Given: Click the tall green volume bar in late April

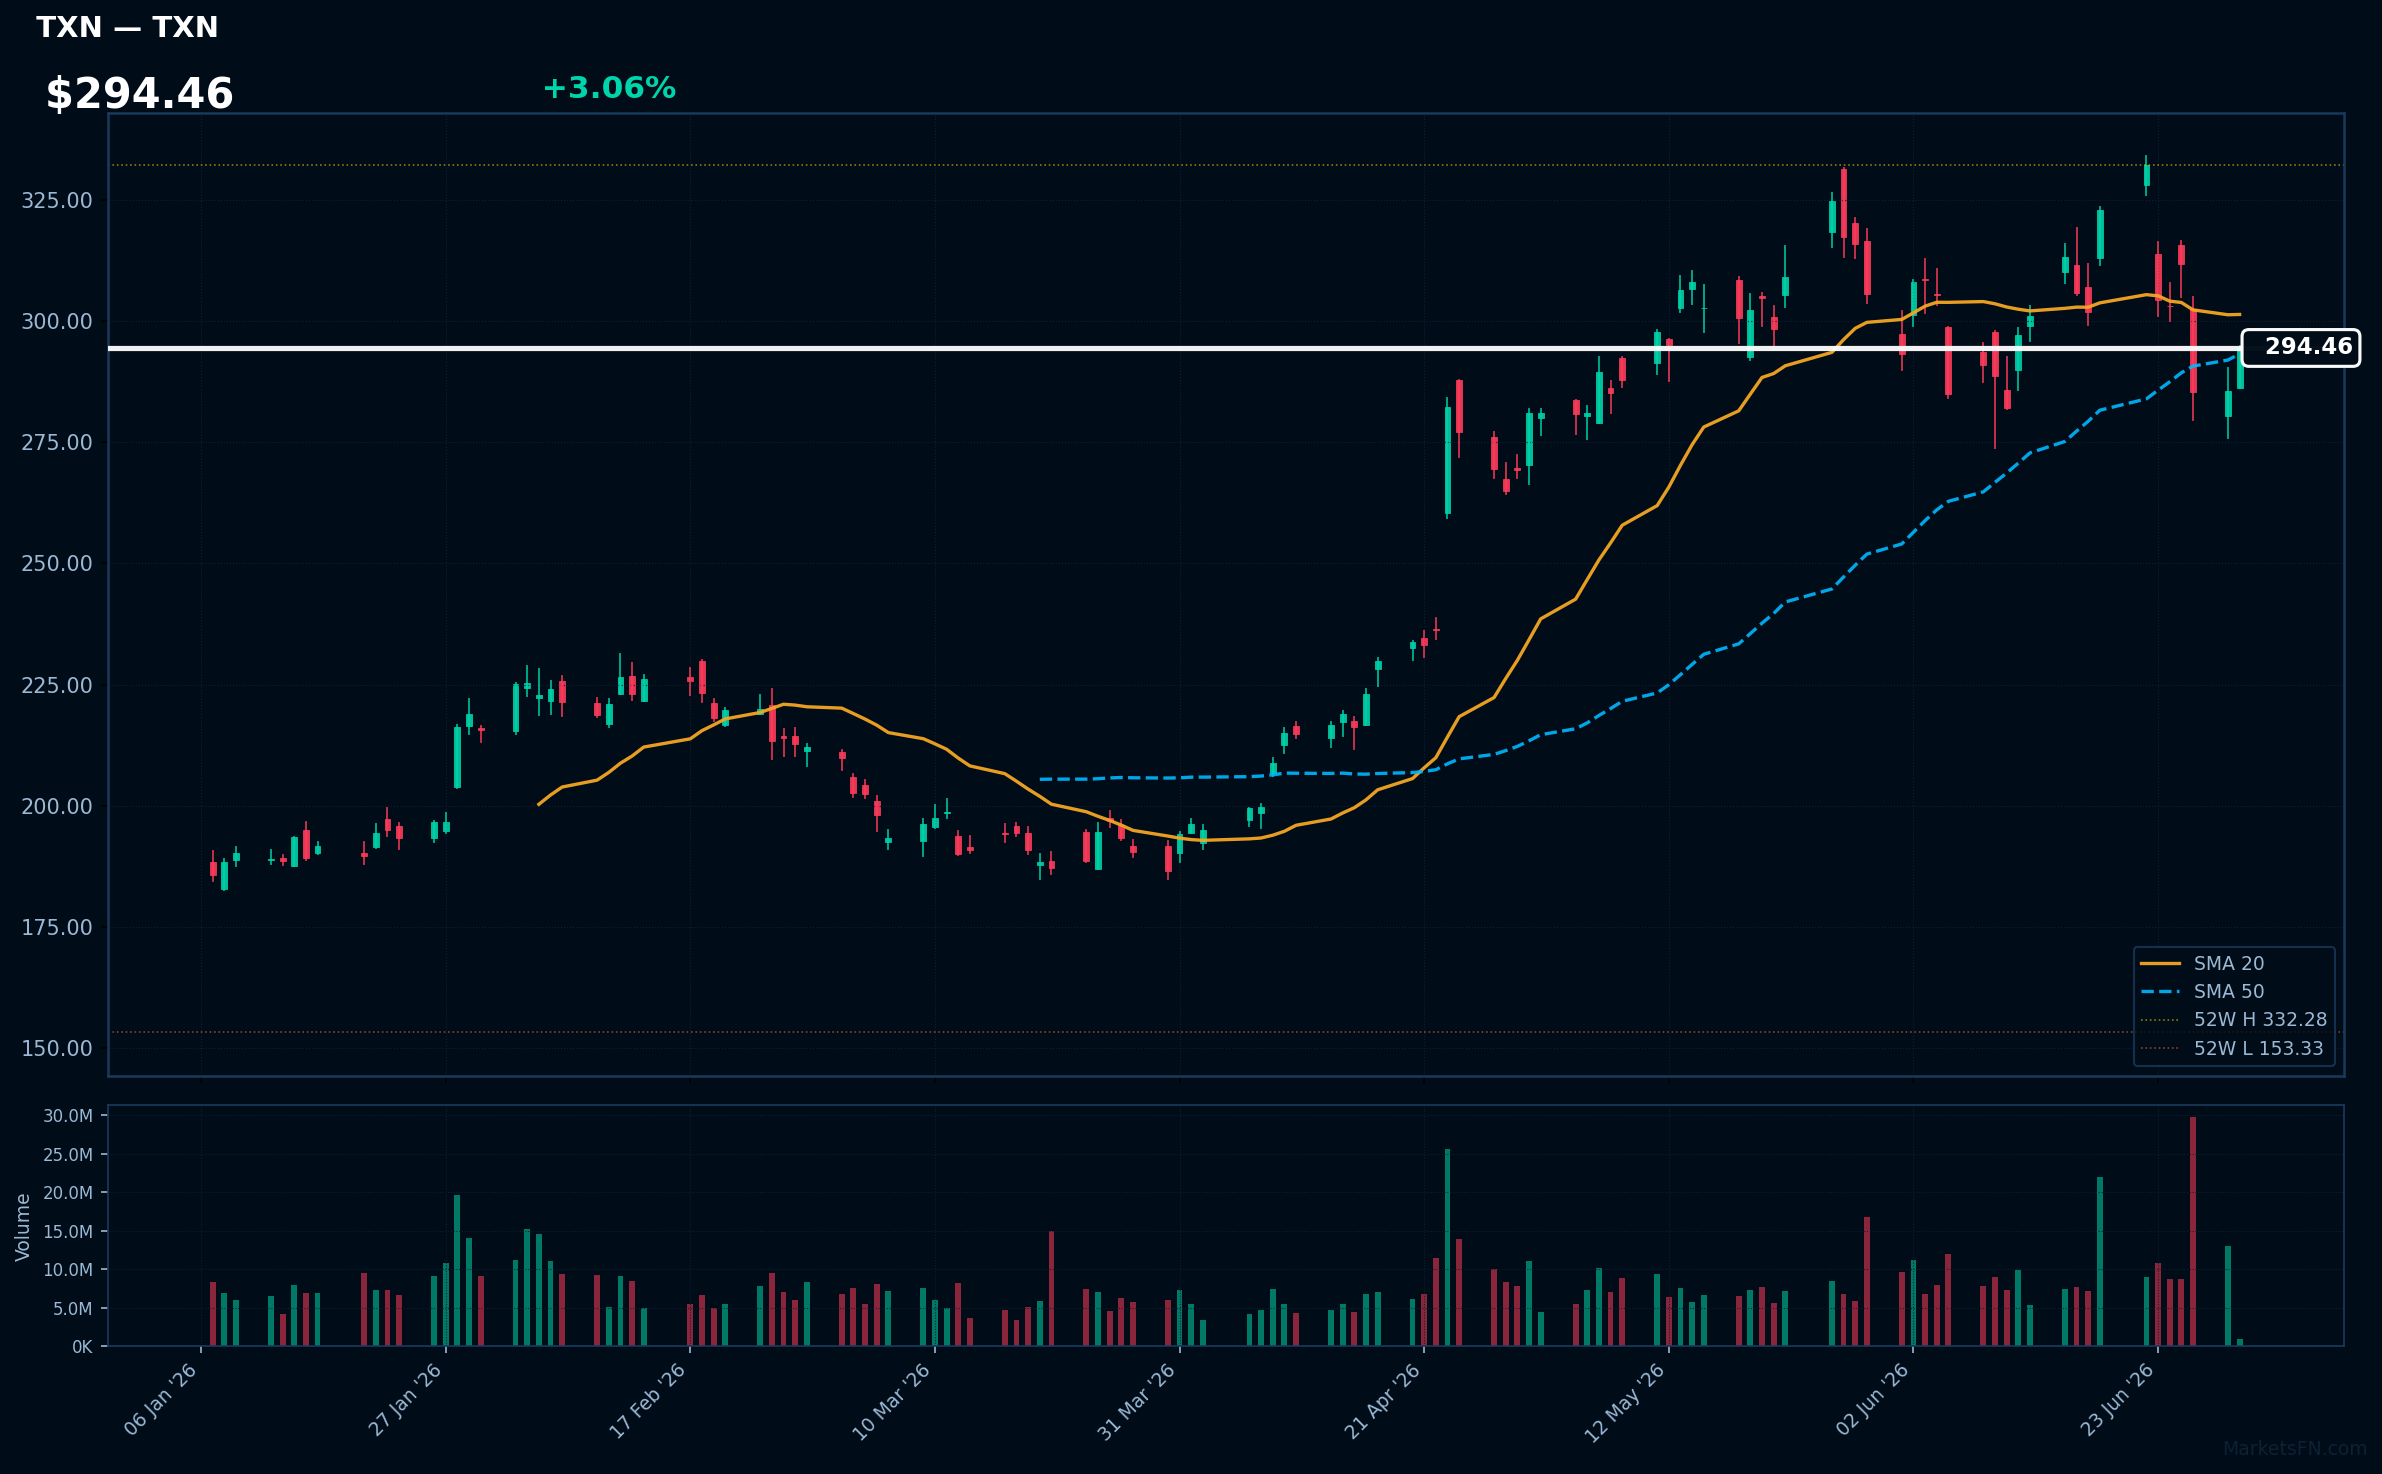Looking at the screenshot, I should [1447, 1247].
